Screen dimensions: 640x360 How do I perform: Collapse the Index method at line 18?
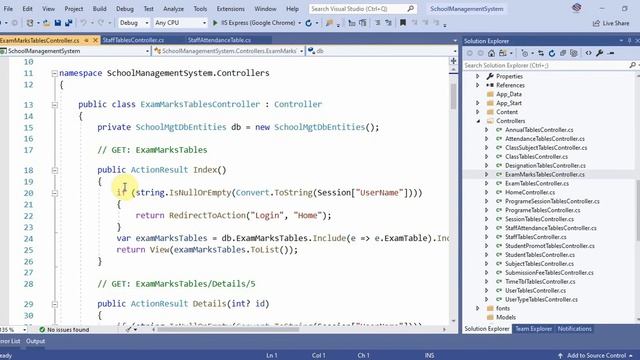(54, 170)
